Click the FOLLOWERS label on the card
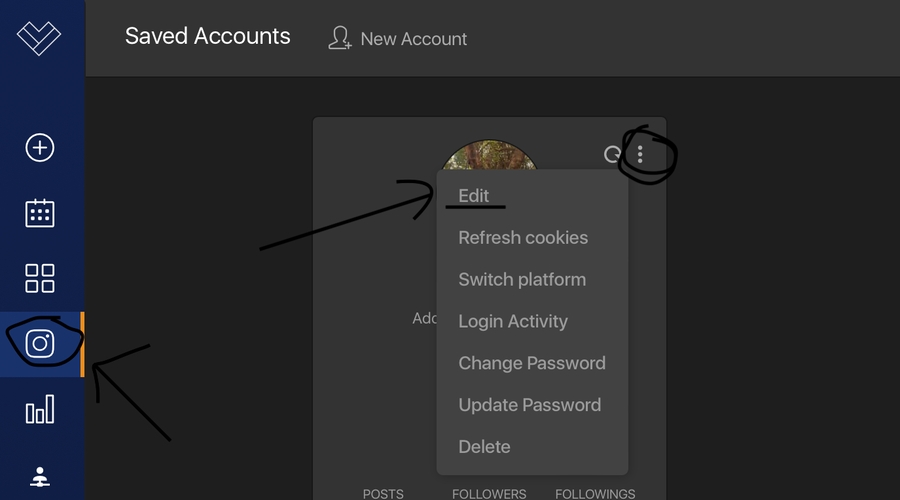The width and height of the screenshot is (900, 500). (489, 493)
